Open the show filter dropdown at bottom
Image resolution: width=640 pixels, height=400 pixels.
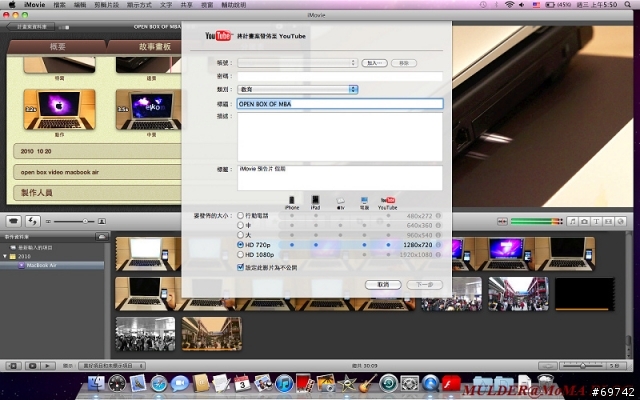112,366
